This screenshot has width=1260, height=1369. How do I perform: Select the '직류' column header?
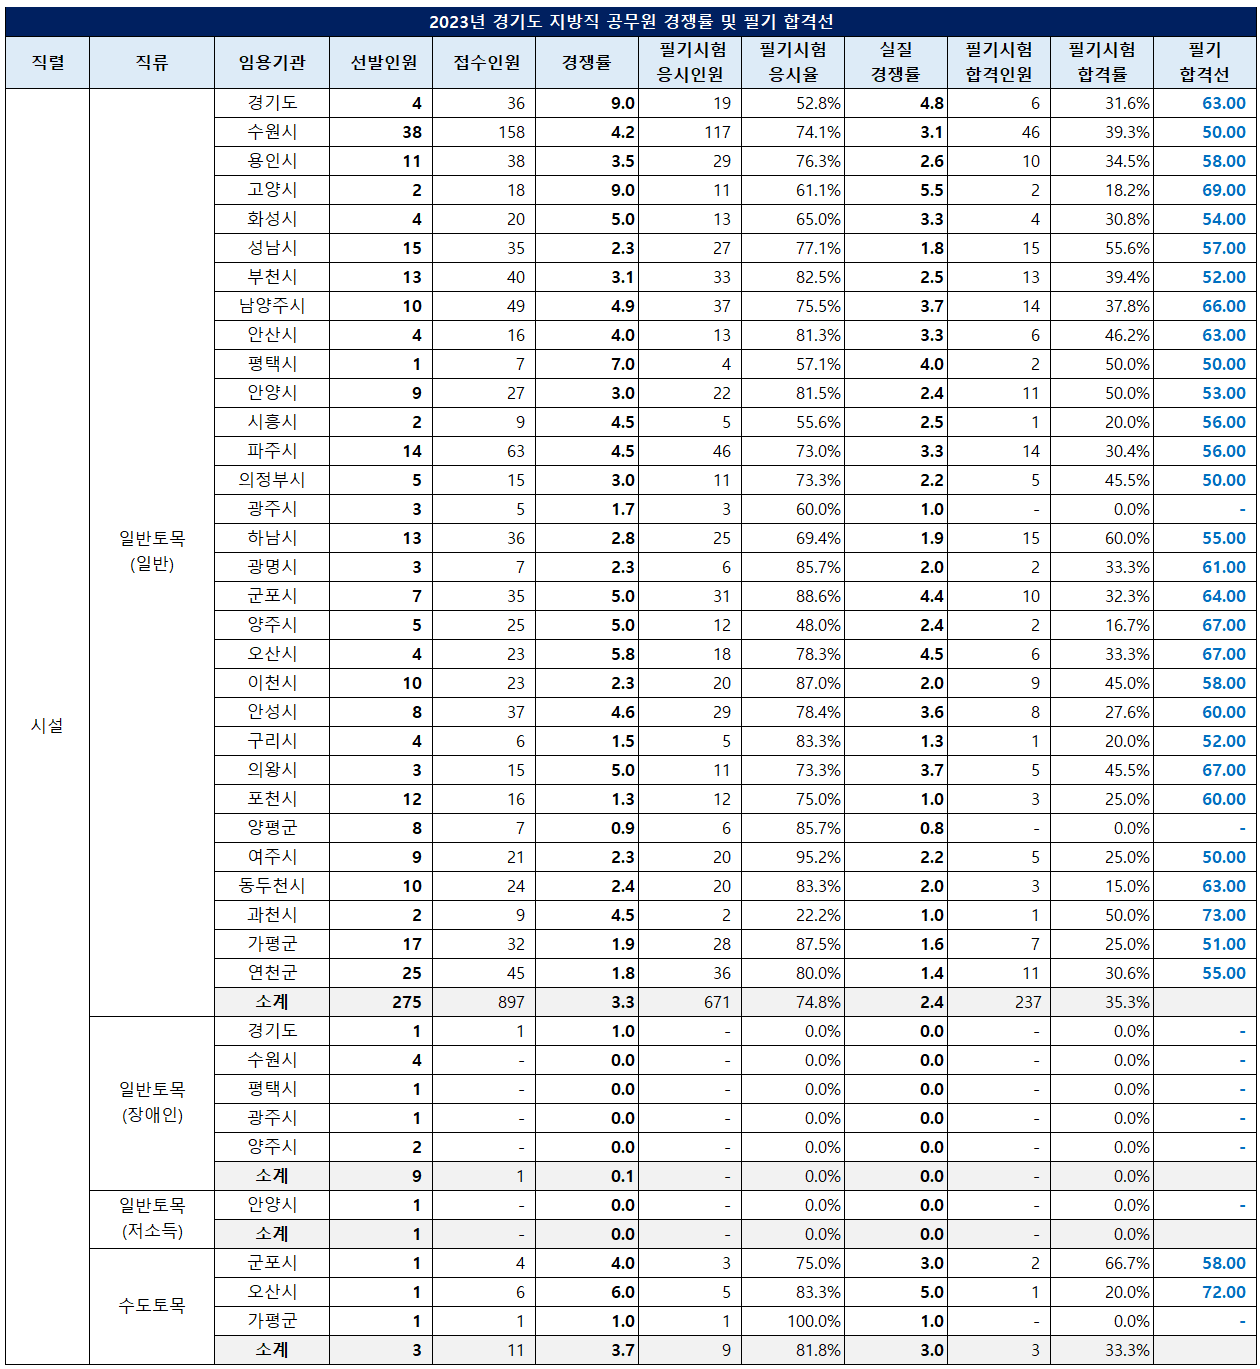coord(152,62)
